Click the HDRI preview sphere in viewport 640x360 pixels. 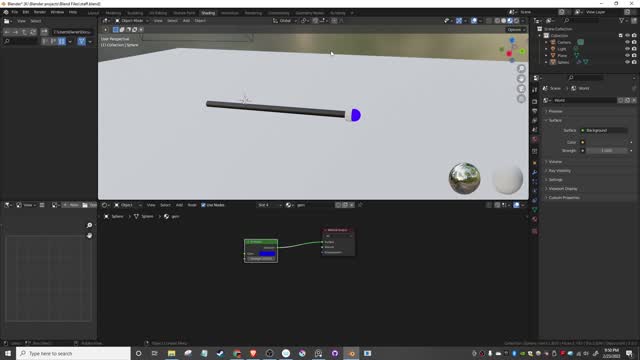pyautogui.click(x=464, y=178)
